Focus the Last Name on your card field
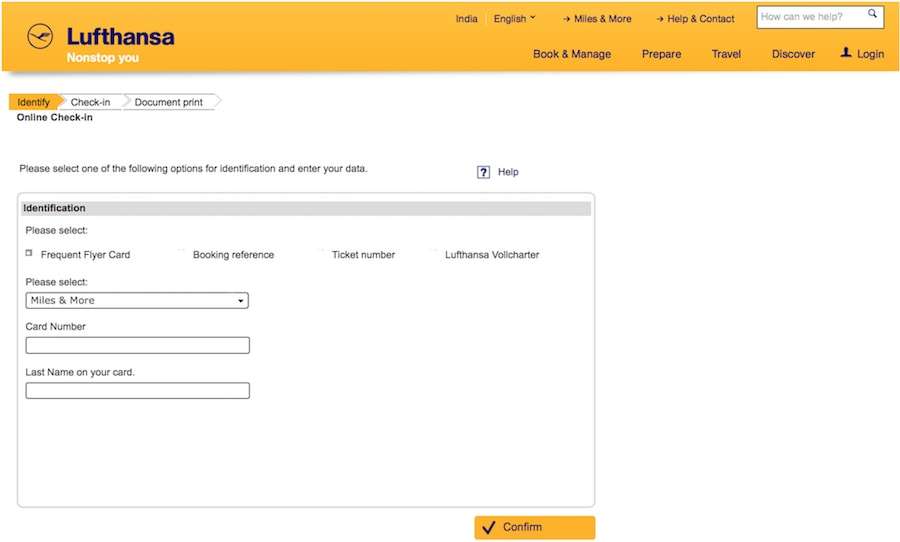The height and width of the screenshot is (542, 900). [138, 390]
